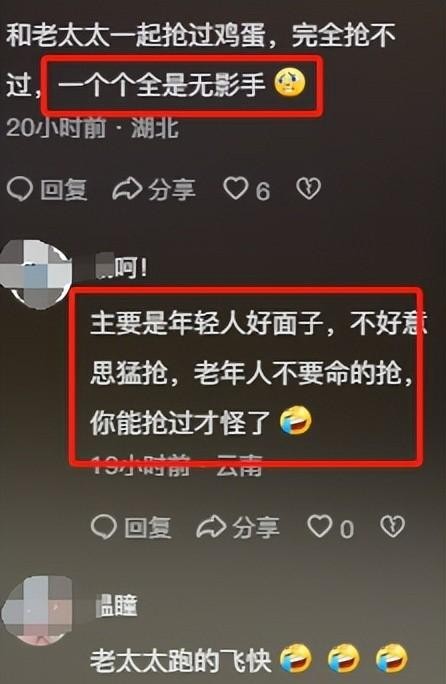Tap share arrow icon under Hubei comment
This screenshot has height=684, width=446.
[x=127, y=189]
